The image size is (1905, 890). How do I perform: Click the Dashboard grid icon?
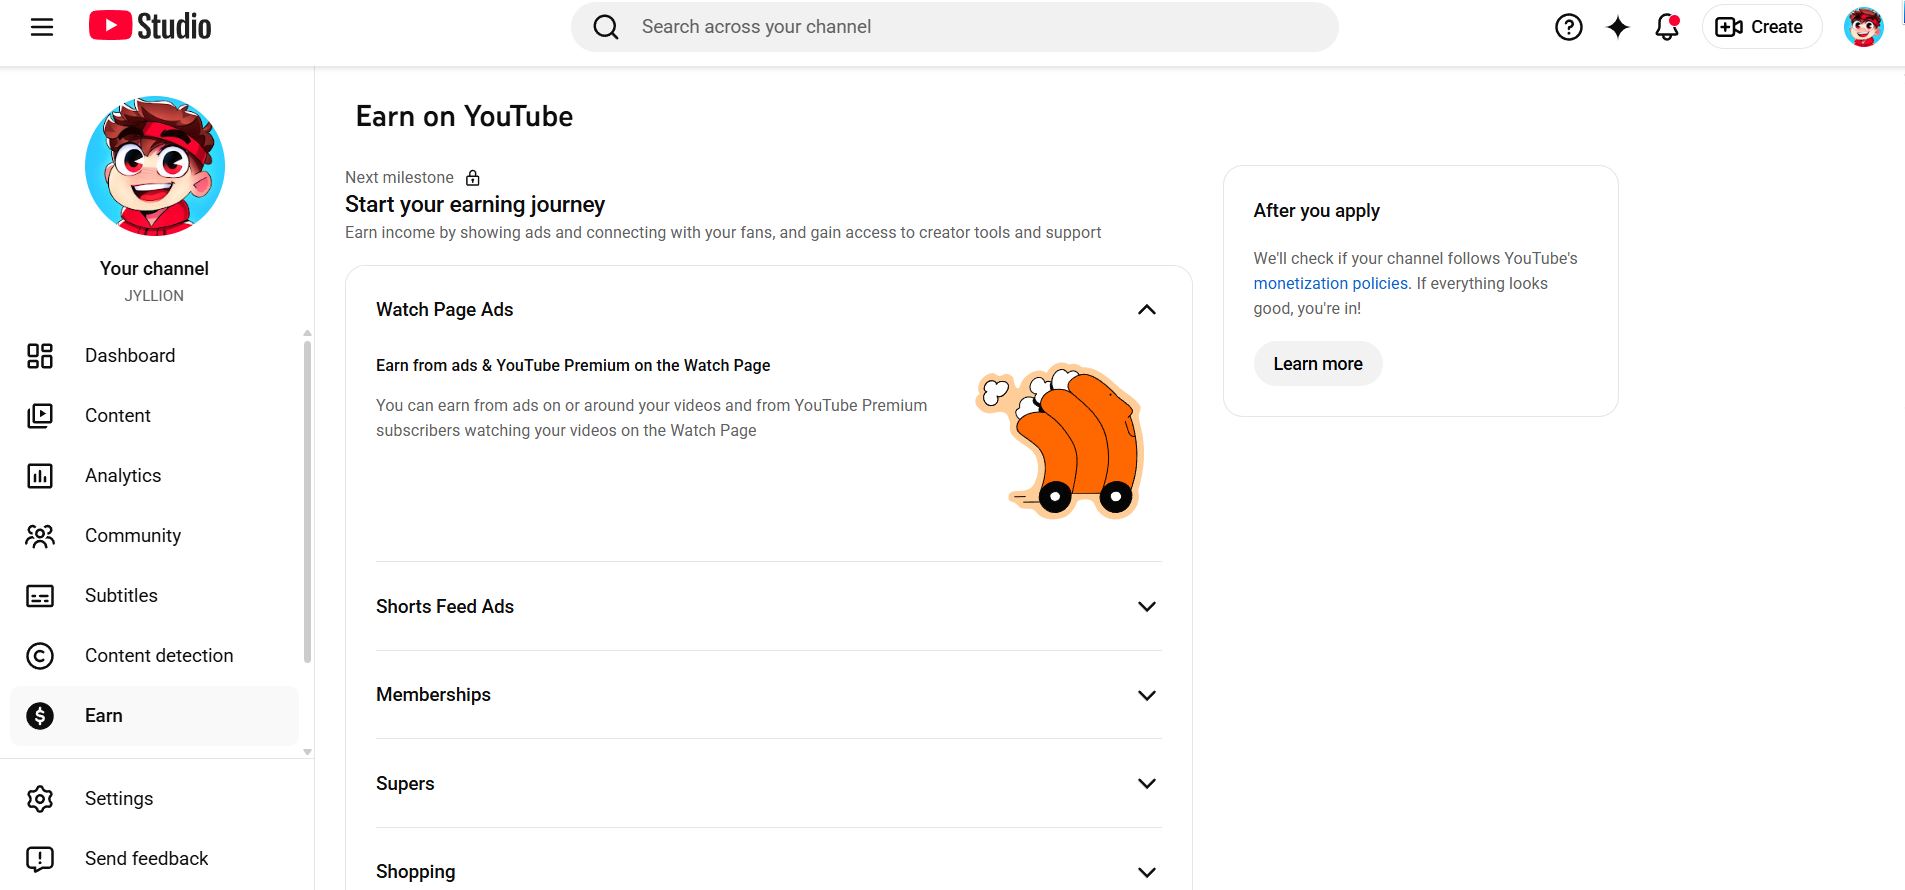[40, 356]
